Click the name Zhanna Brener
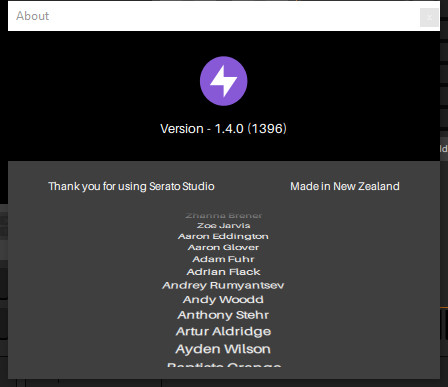The image size is (448, 387). point(224,216)
